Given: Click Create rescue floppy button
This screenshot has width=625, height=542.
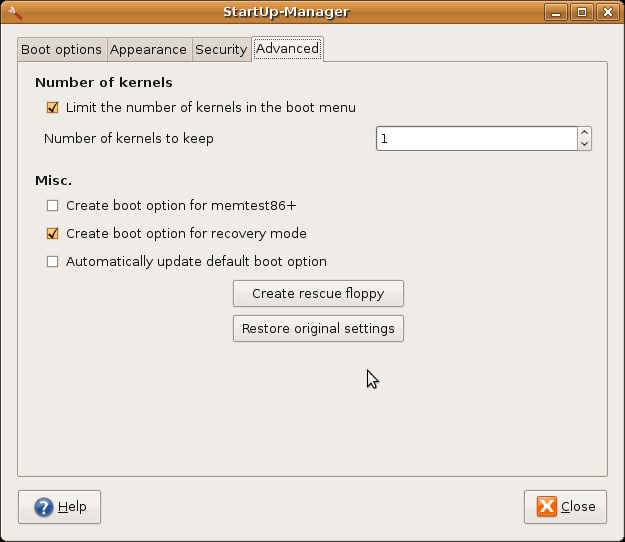Looking at the screenshot, I should click(318, 294).
